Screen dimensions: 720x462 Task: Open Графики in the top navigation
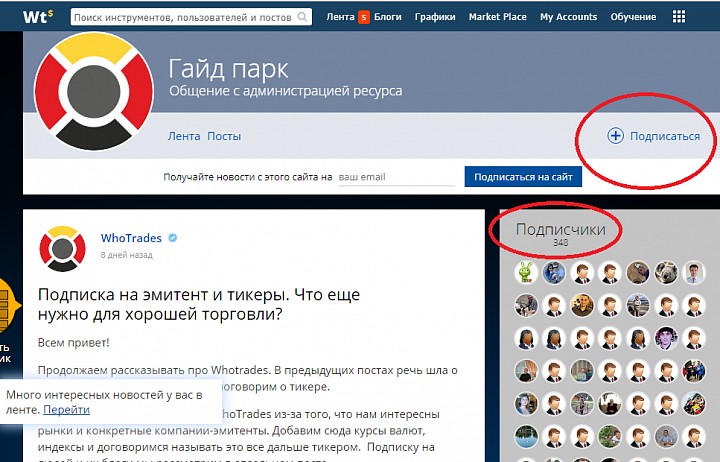pos(435,17)
